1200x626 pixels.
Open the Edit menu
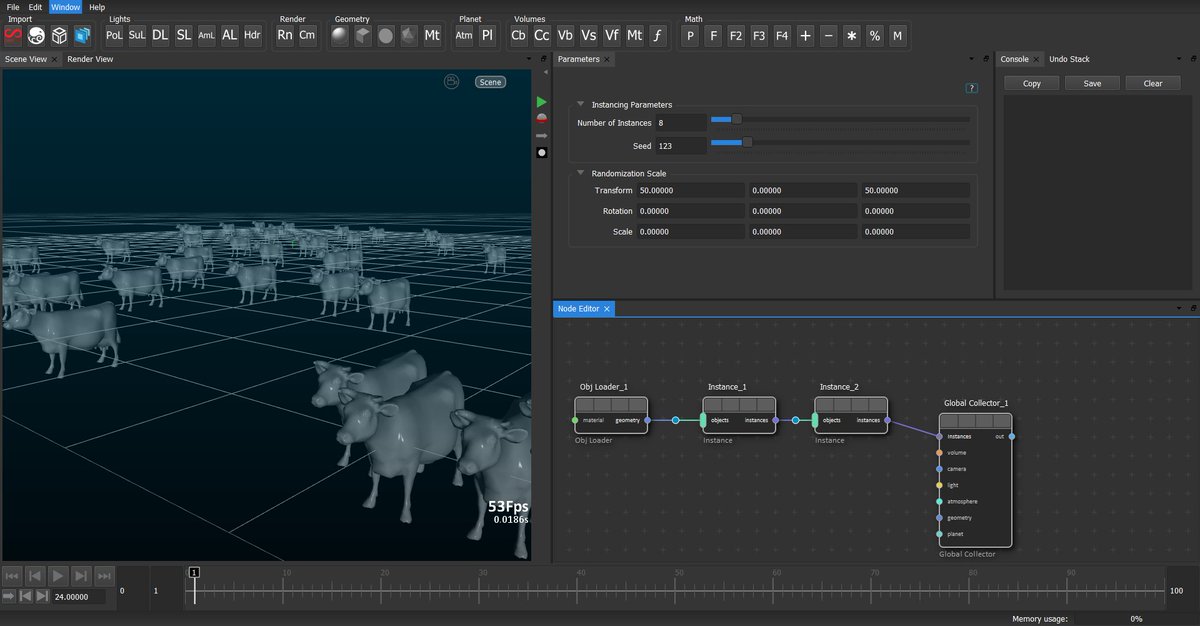[x=35, y=7]
